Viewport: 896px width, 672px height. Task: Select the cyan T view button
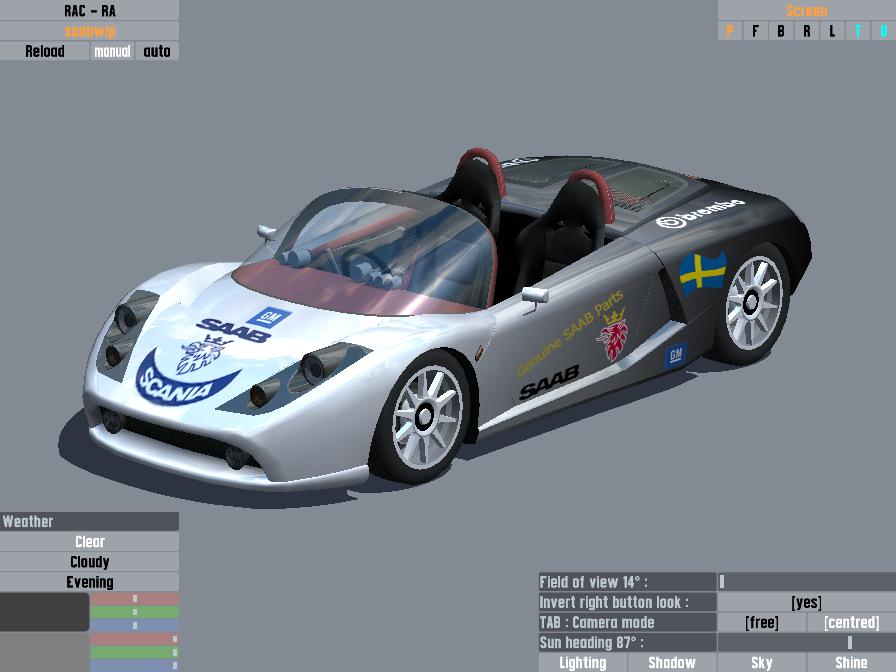click(857, 31)
